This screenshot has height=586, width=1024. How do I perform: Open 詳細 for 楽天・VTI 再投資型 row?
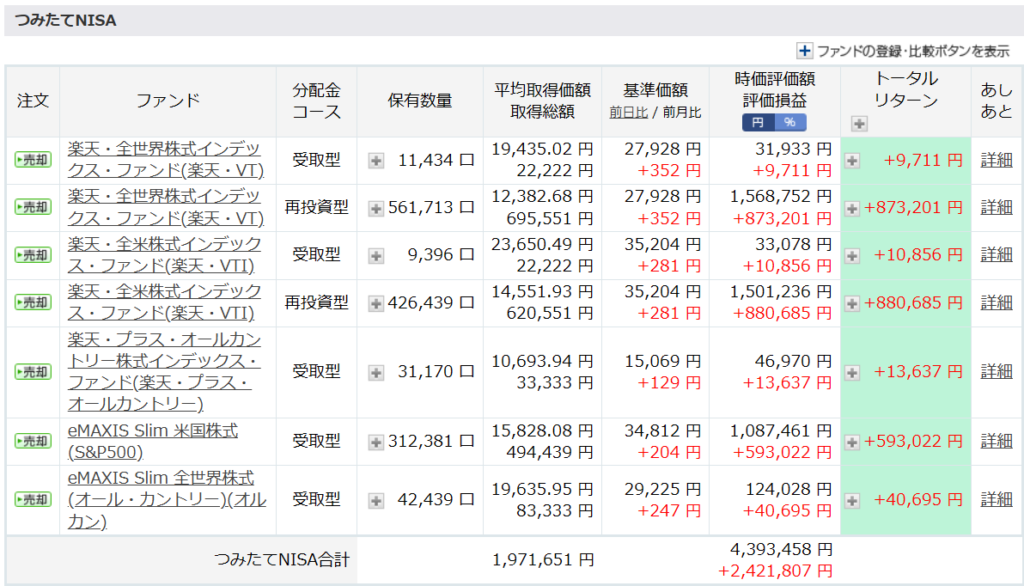[x=997, y=302]
